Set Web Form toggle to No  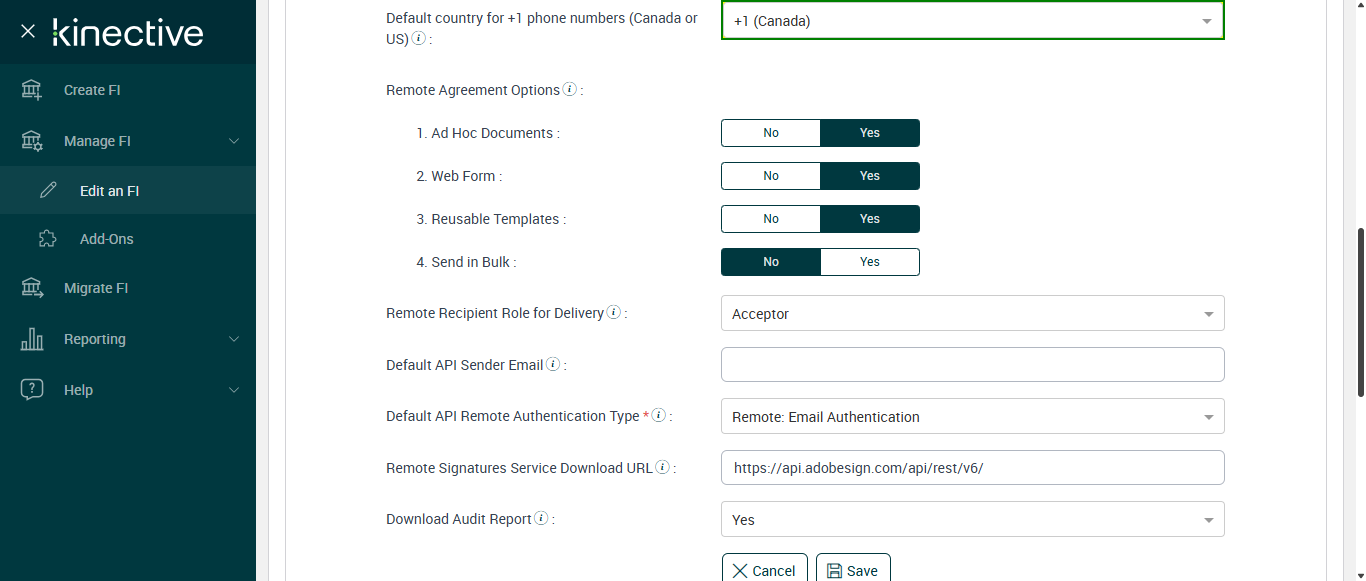pyautogui.click(x=771, y=176)
